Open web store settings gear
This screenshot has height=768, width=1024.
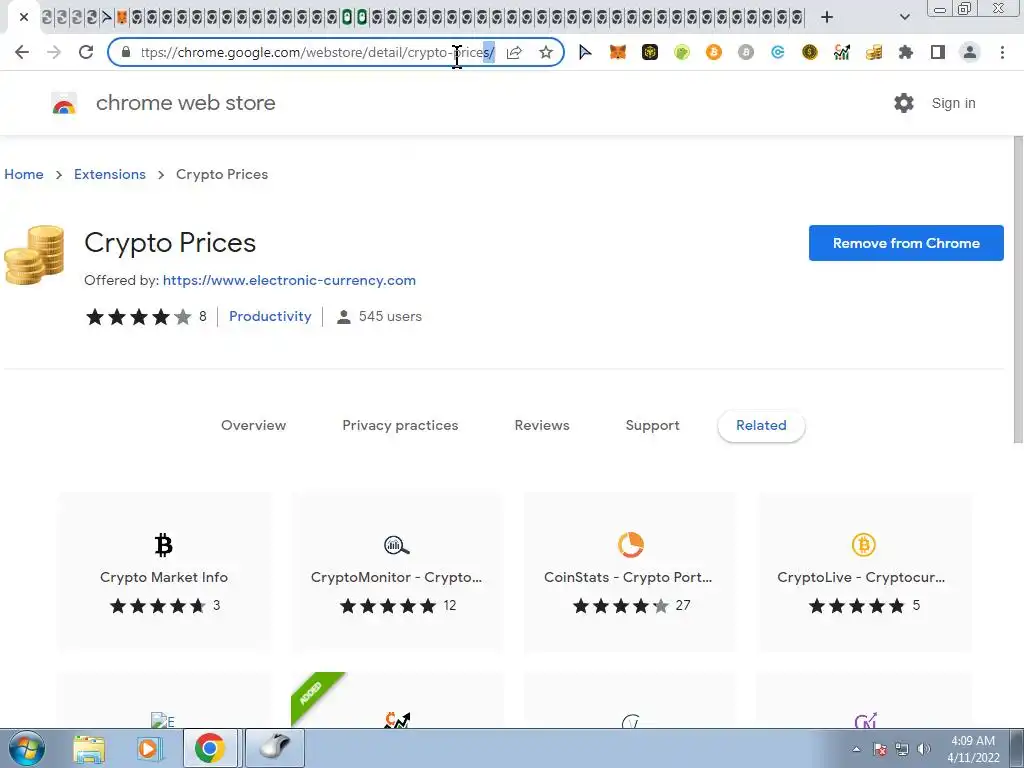point(904,103)
